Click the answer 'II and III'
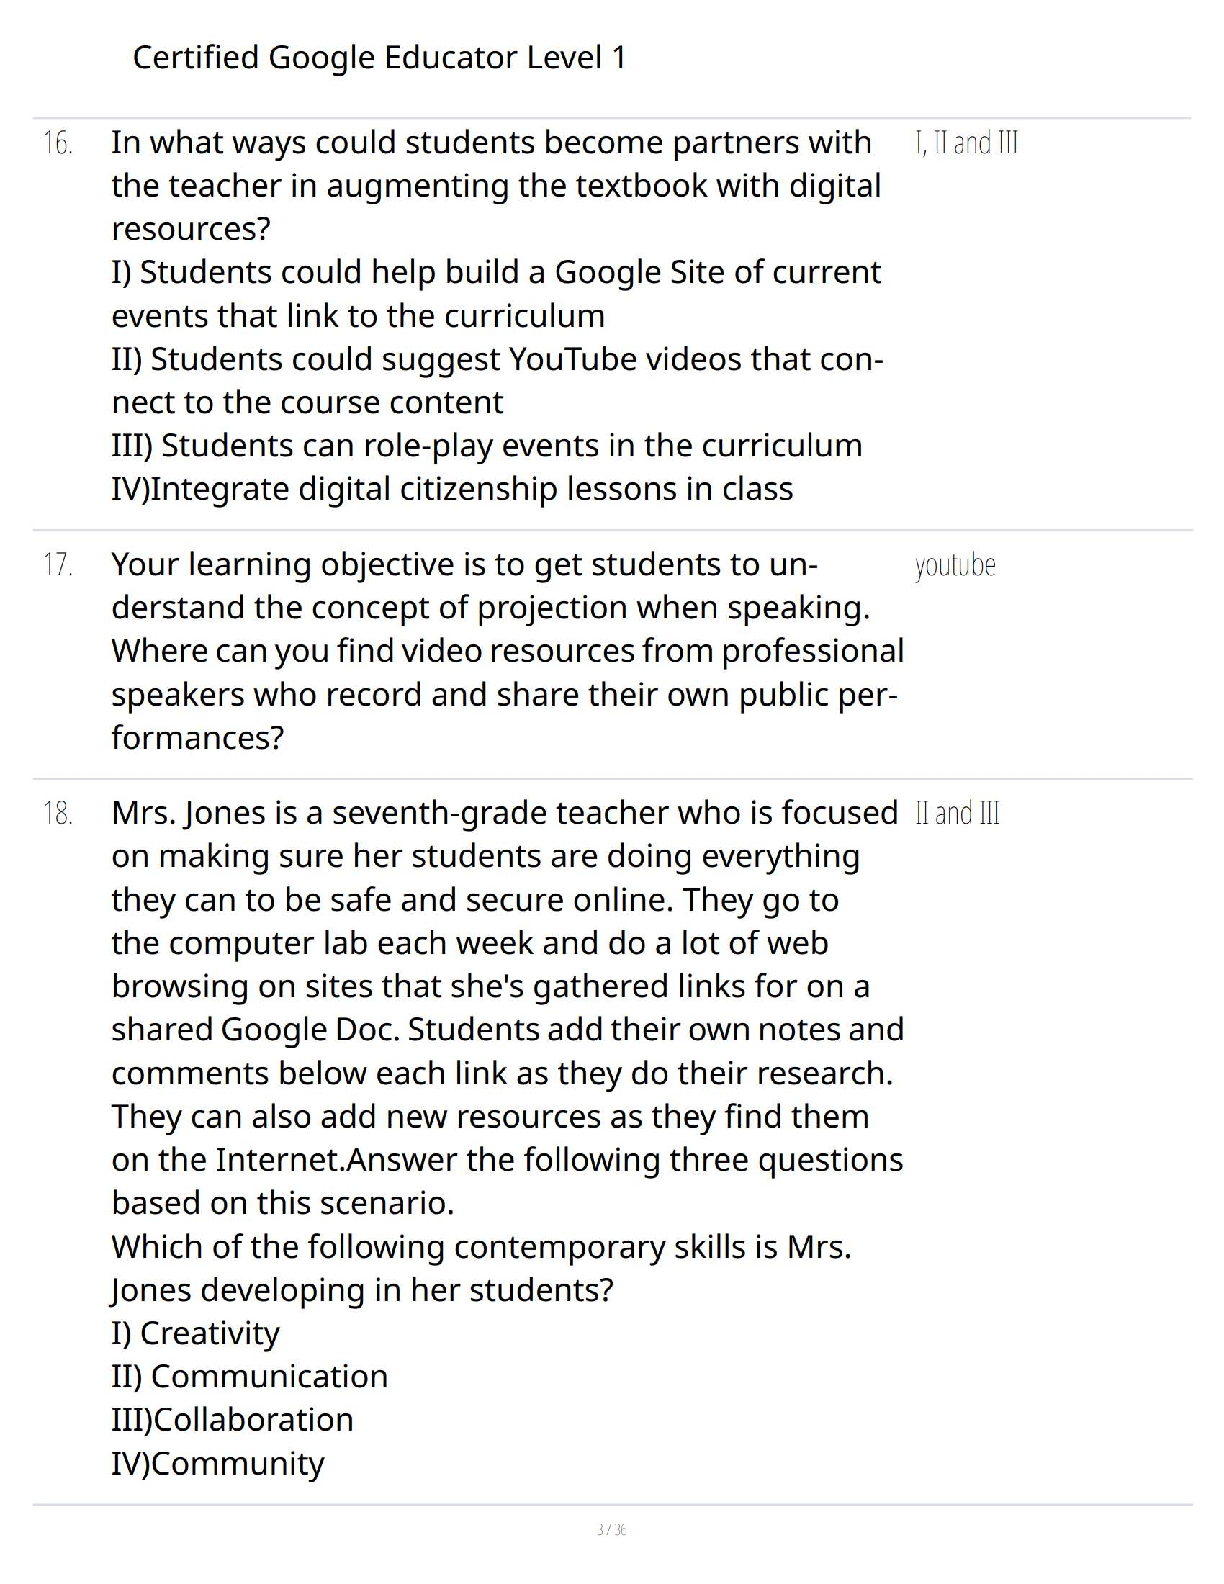 957,813
